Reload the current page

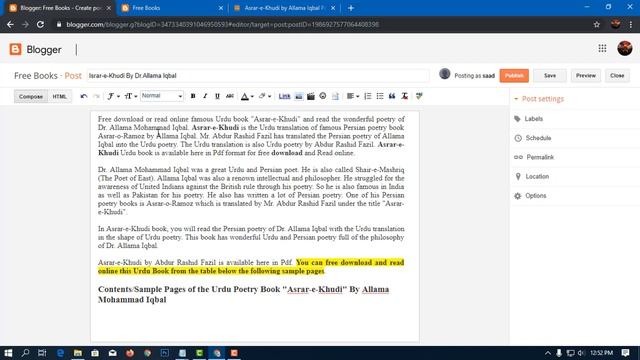point(40,24)
